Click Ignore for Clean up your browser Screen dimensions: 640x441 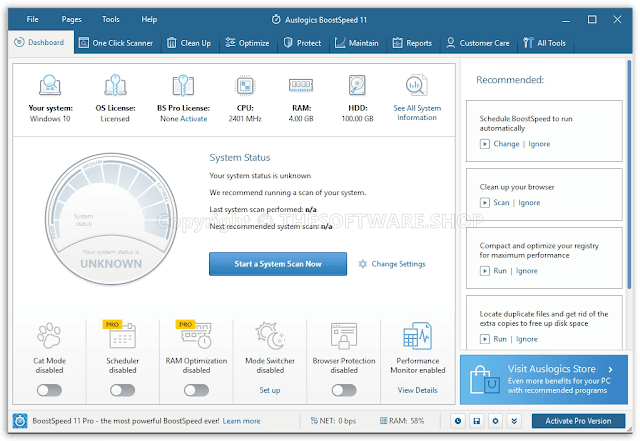click(x=529, y=203)
